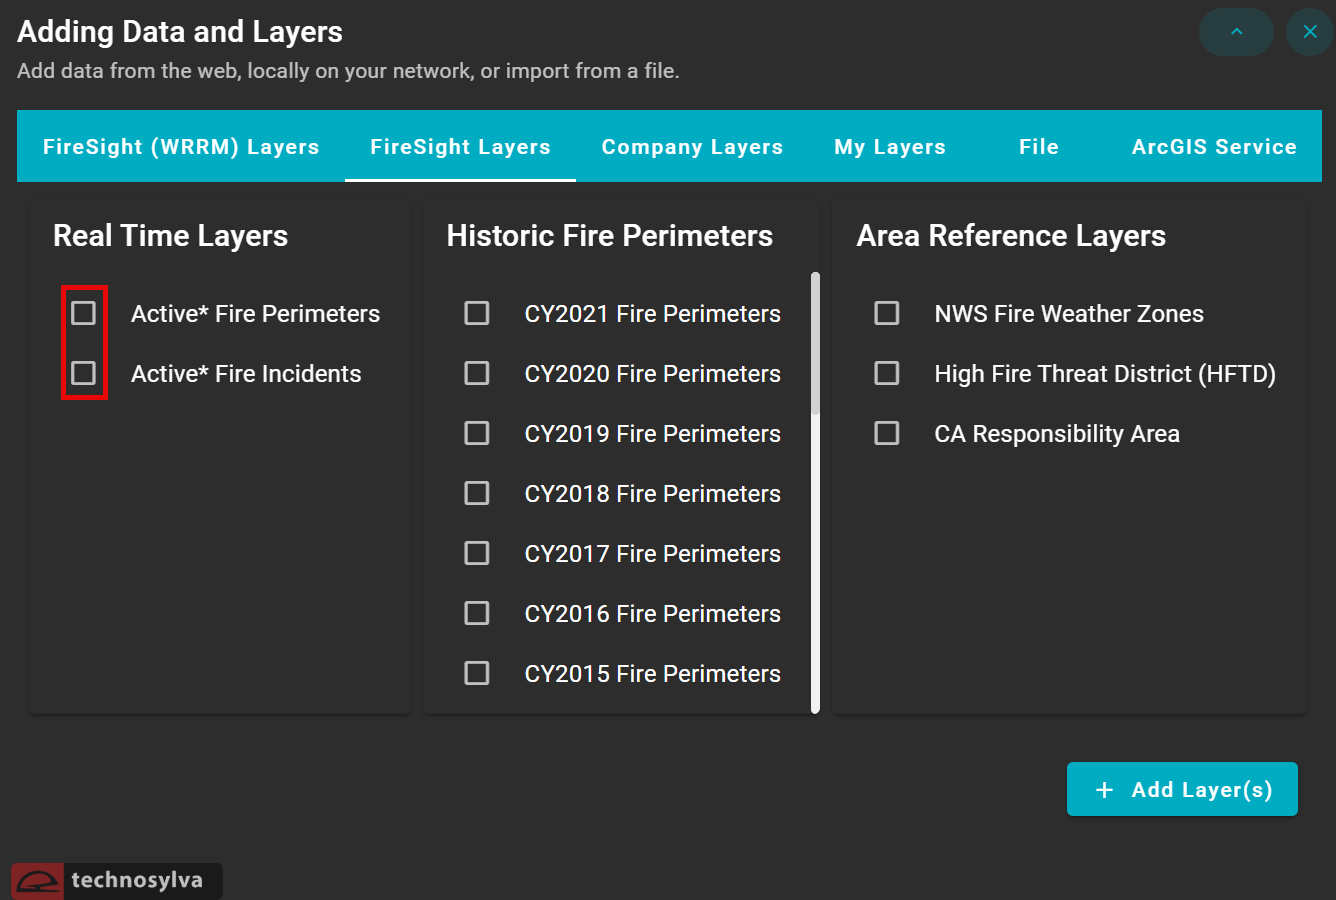The width and height of the screenshot is (1336, 900).
Task: Select CY2020 Fire Perimeters layer checkbox
Action: (477, 373)
